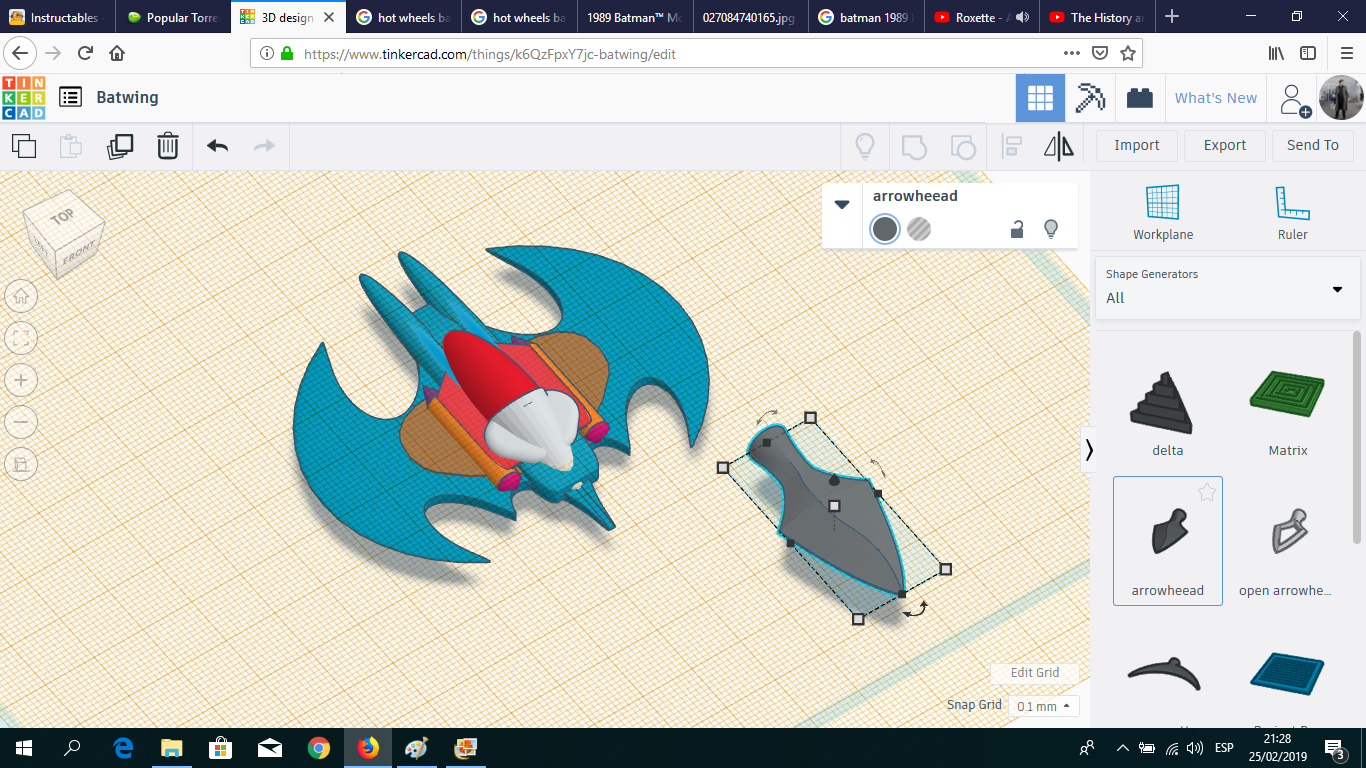Reload the page in Firefox

(85, 53)
